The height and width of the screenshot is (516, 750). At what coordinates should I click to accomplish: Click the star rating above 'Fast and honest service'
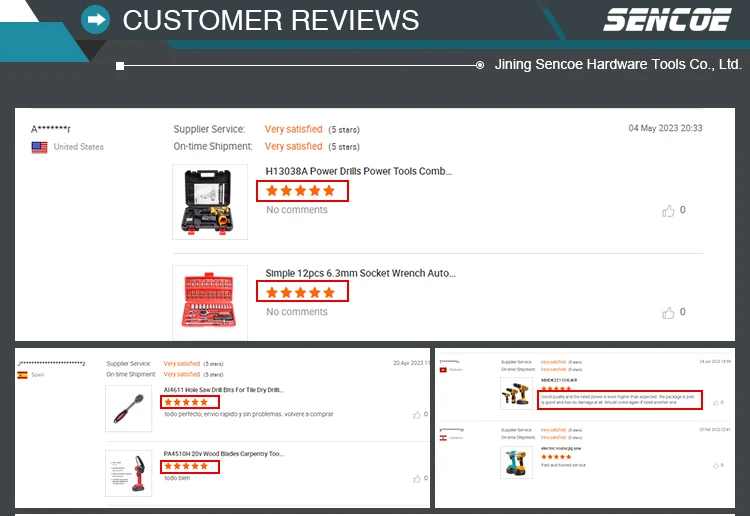coord(556,457)
